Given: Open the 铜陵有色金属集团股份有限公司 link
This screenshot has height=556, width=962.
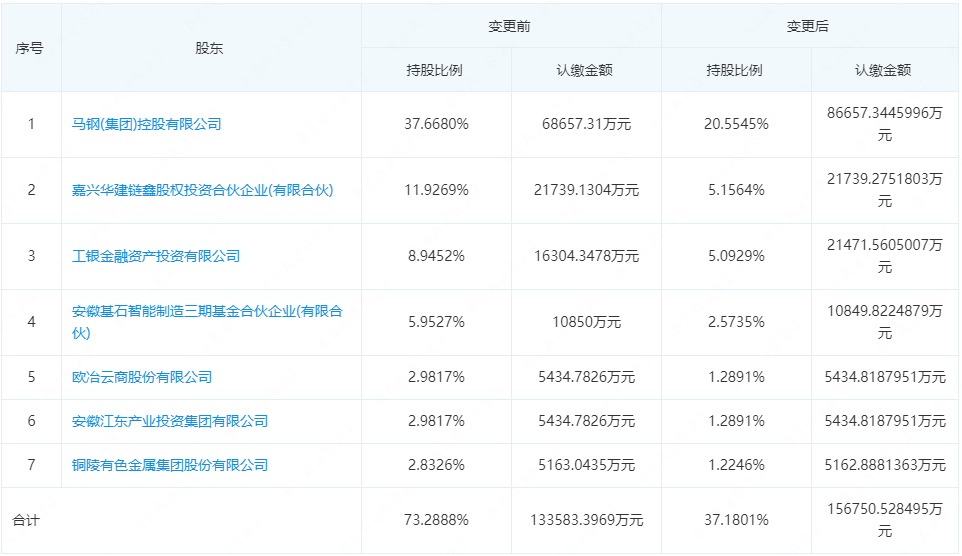Looking at the screenshot, I should 170,466.
